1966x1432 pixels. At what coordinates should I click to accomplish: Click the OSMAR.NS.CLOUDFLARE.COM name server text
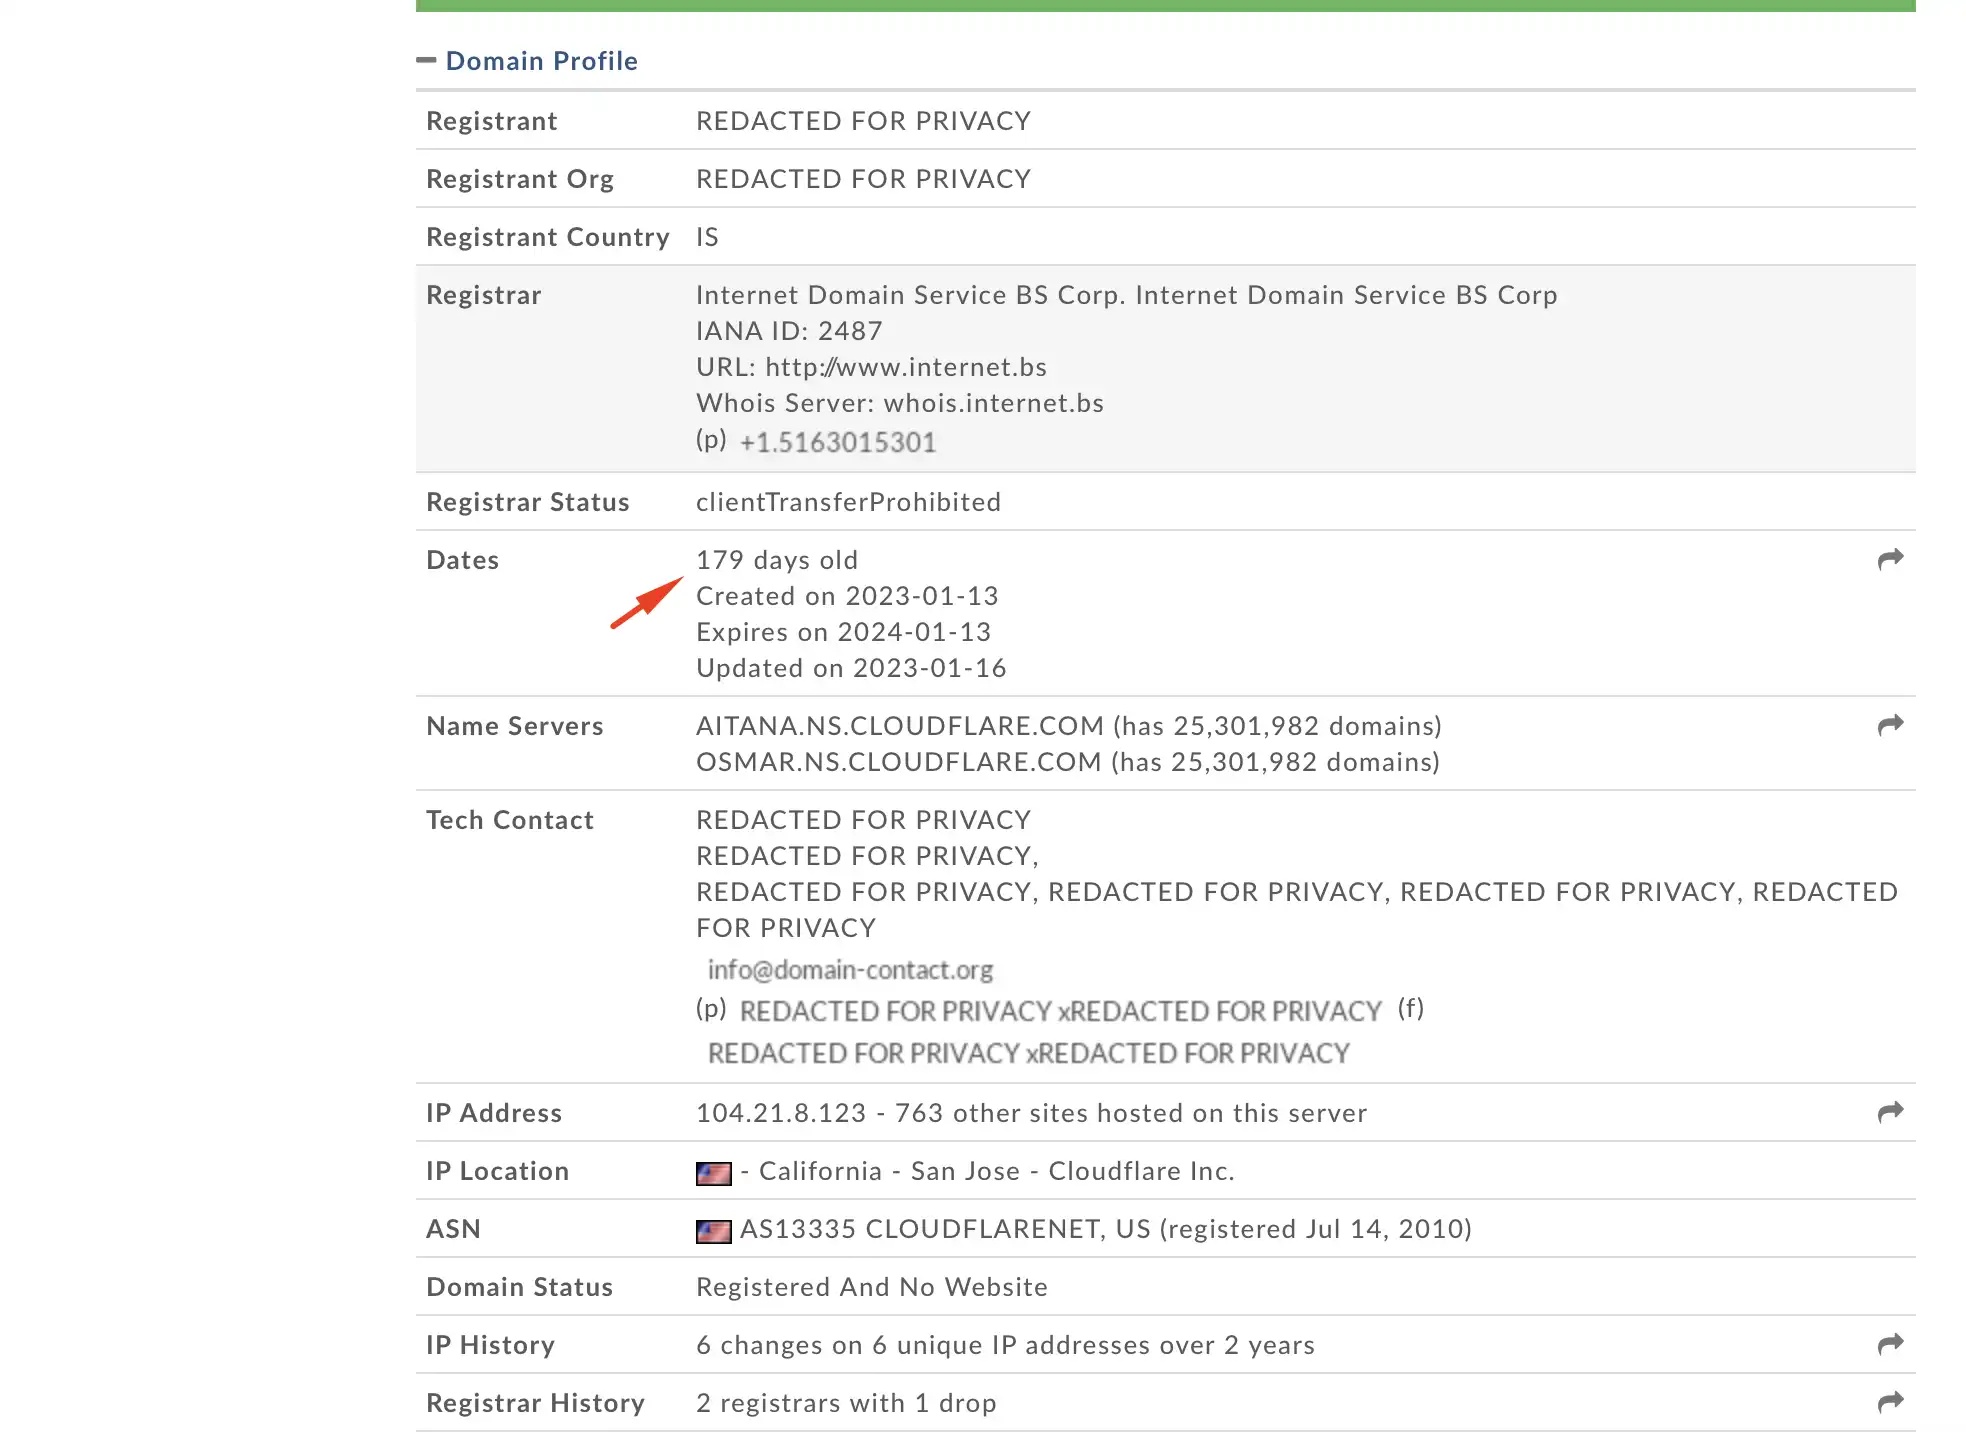click(x=898, y=762)
